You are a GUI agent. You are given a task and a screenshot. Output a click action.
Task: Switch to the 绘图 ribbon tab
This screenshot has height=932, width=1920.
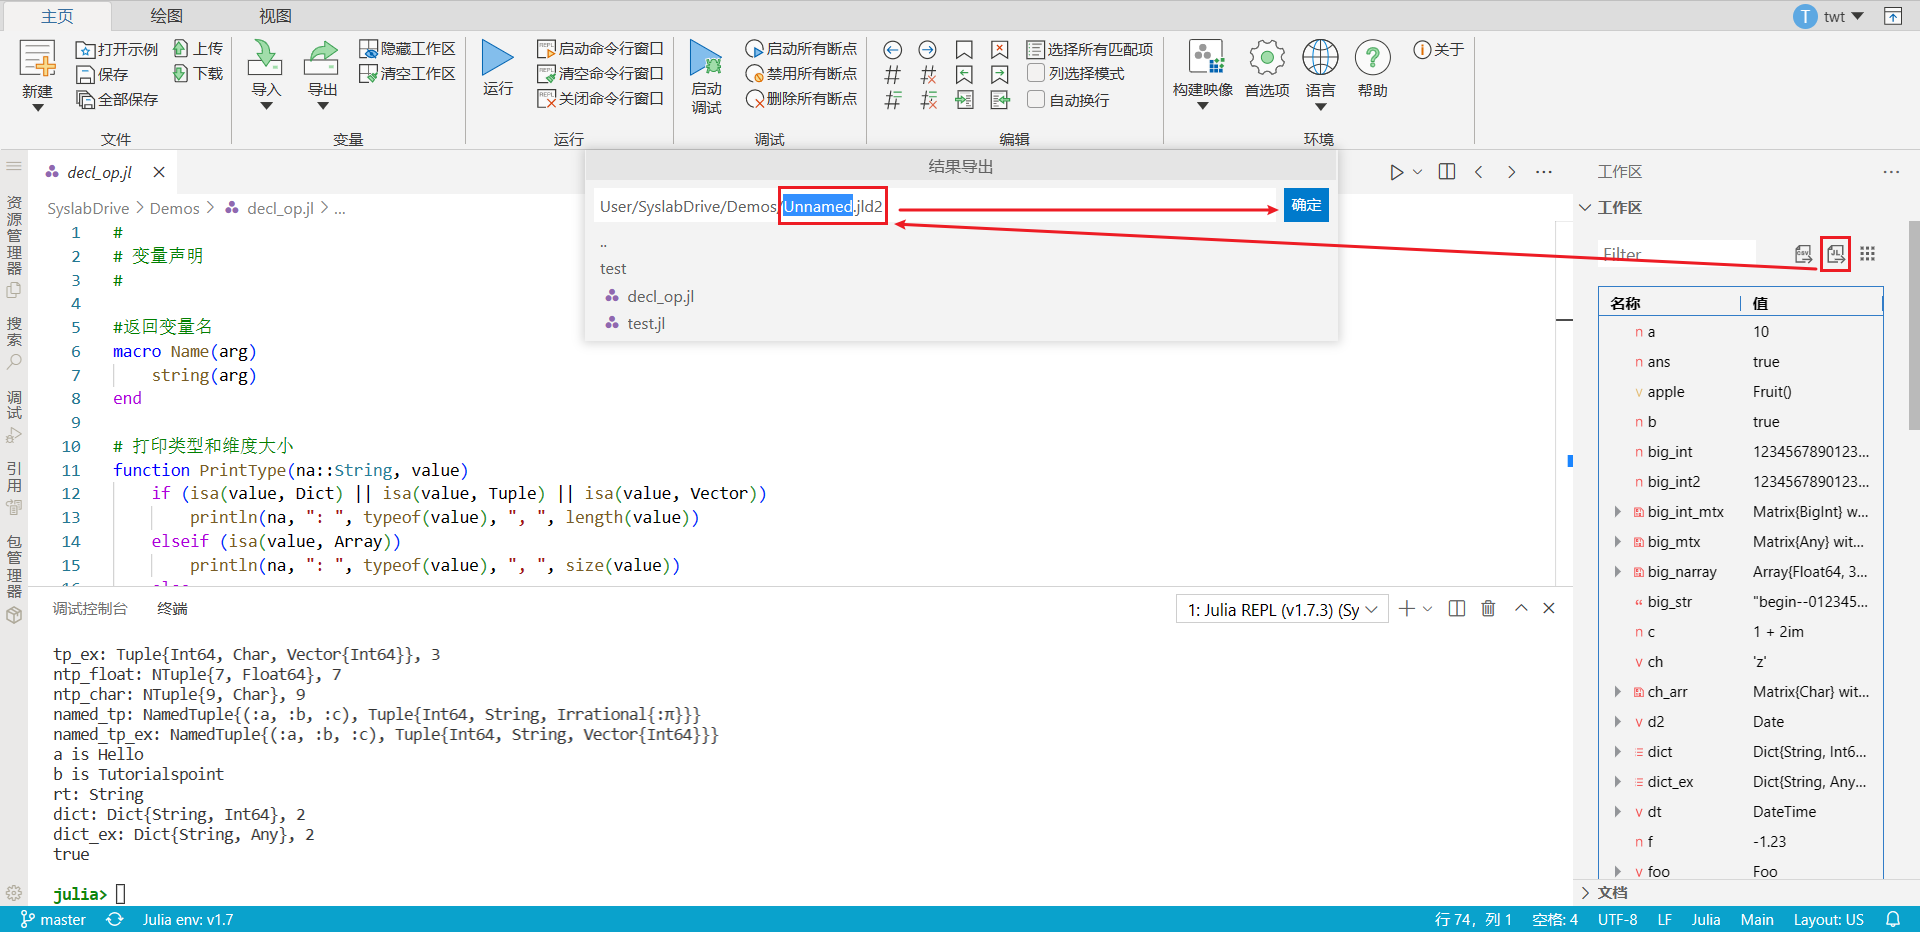click(166, 16)
